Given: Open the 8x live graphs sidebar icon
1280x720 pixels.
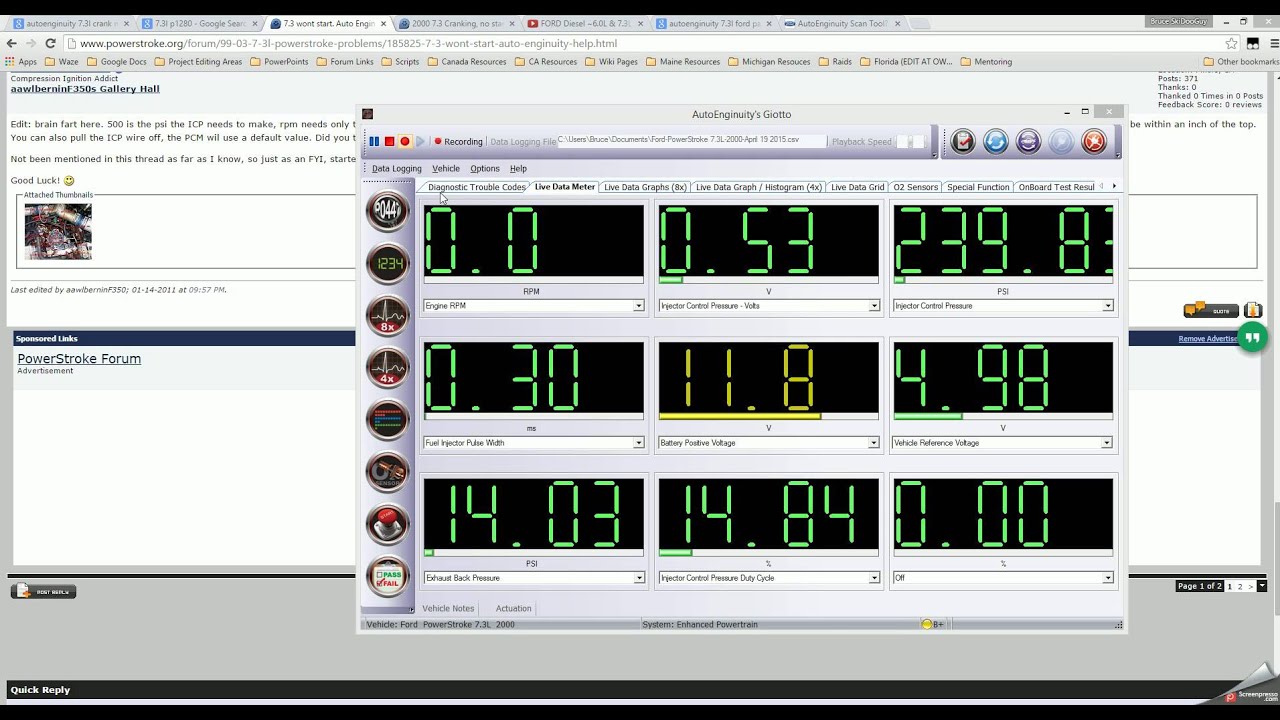Looking at the screenshot, I should pos(387,316).
